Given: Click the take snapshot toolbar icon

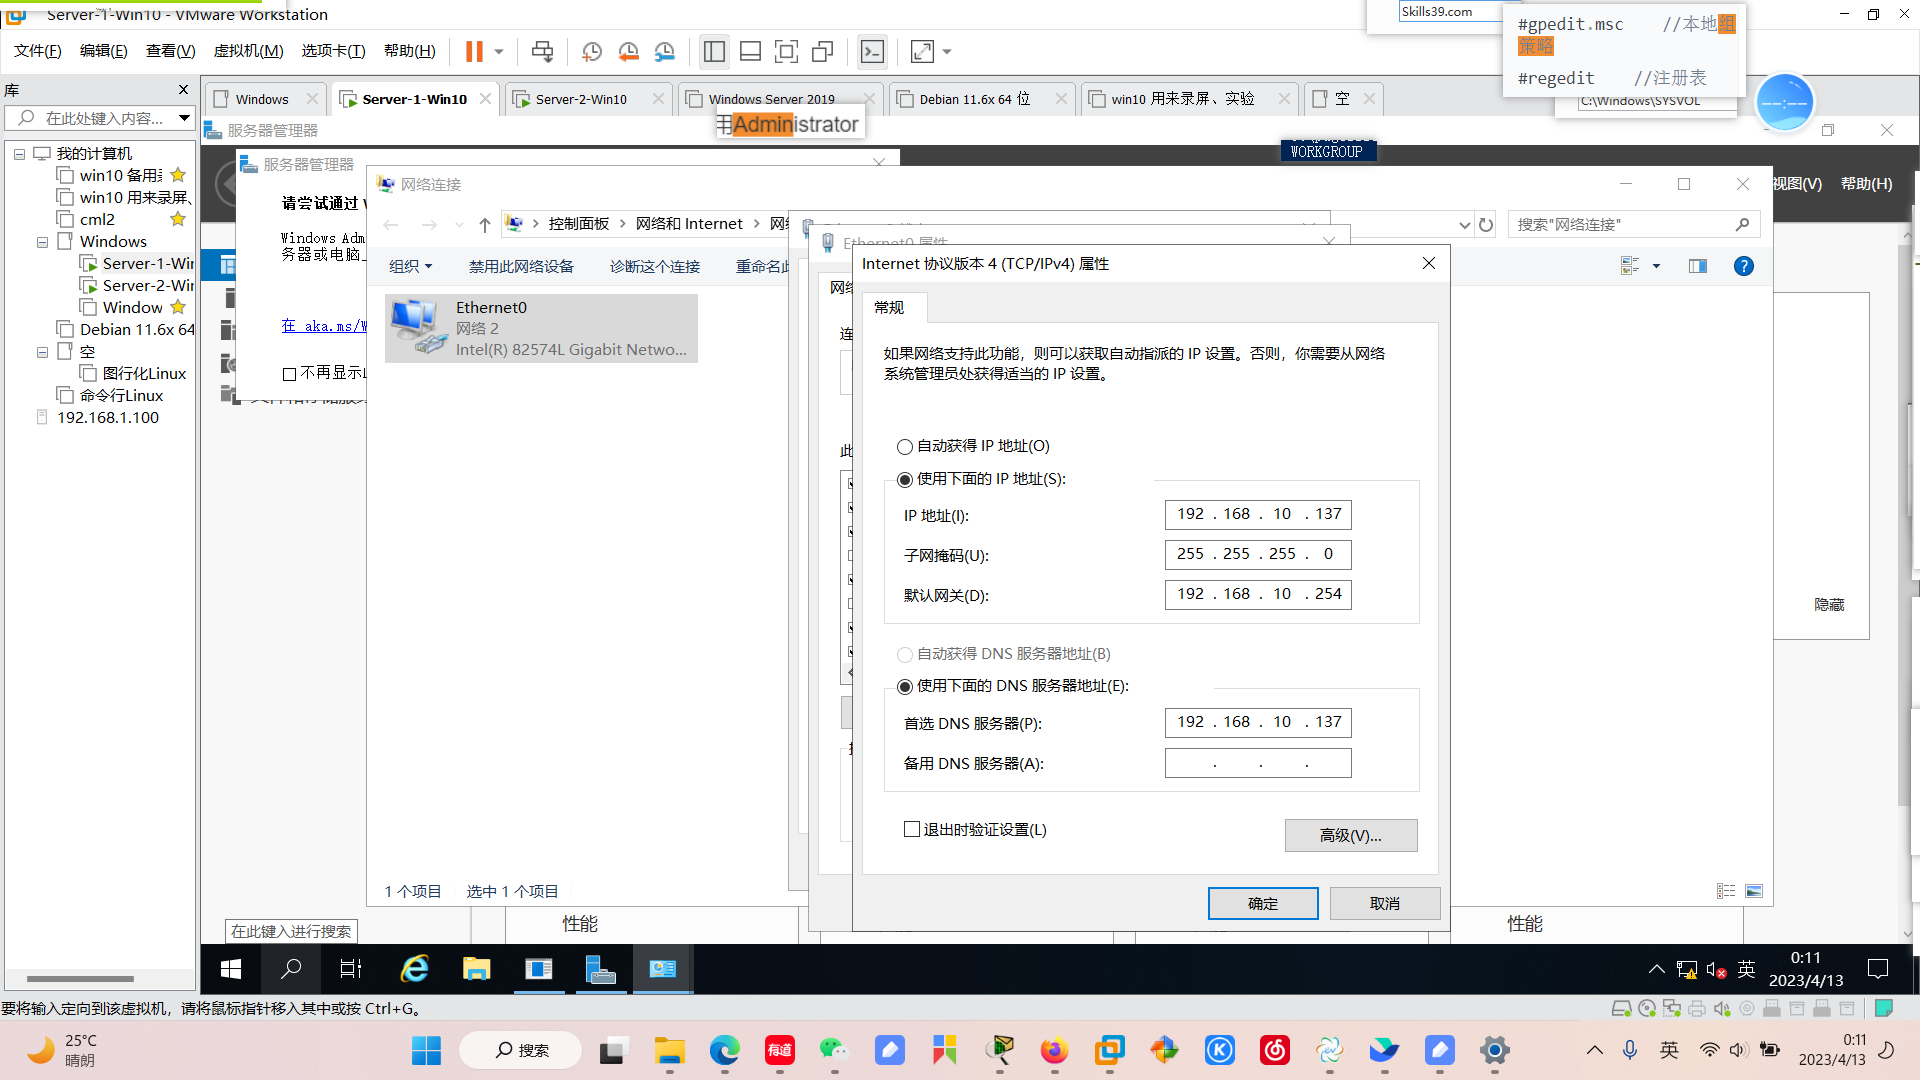Looking at the screenshot, I should [592, 51].
